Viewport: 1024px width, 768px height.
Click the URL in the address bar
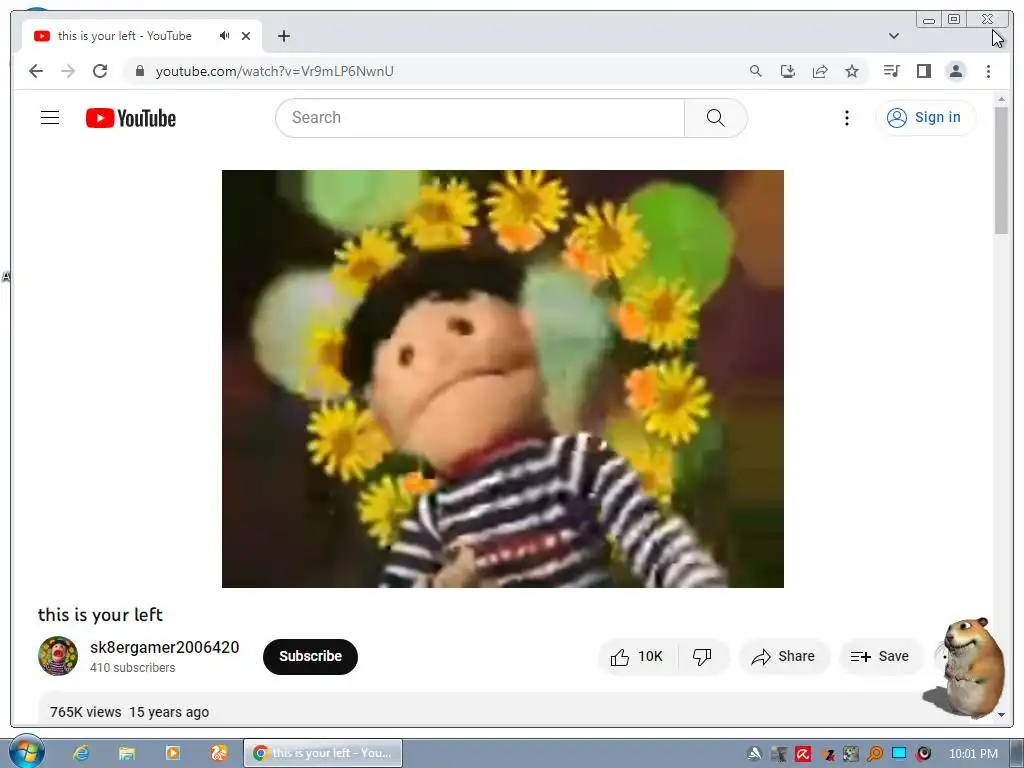[275, 71]
